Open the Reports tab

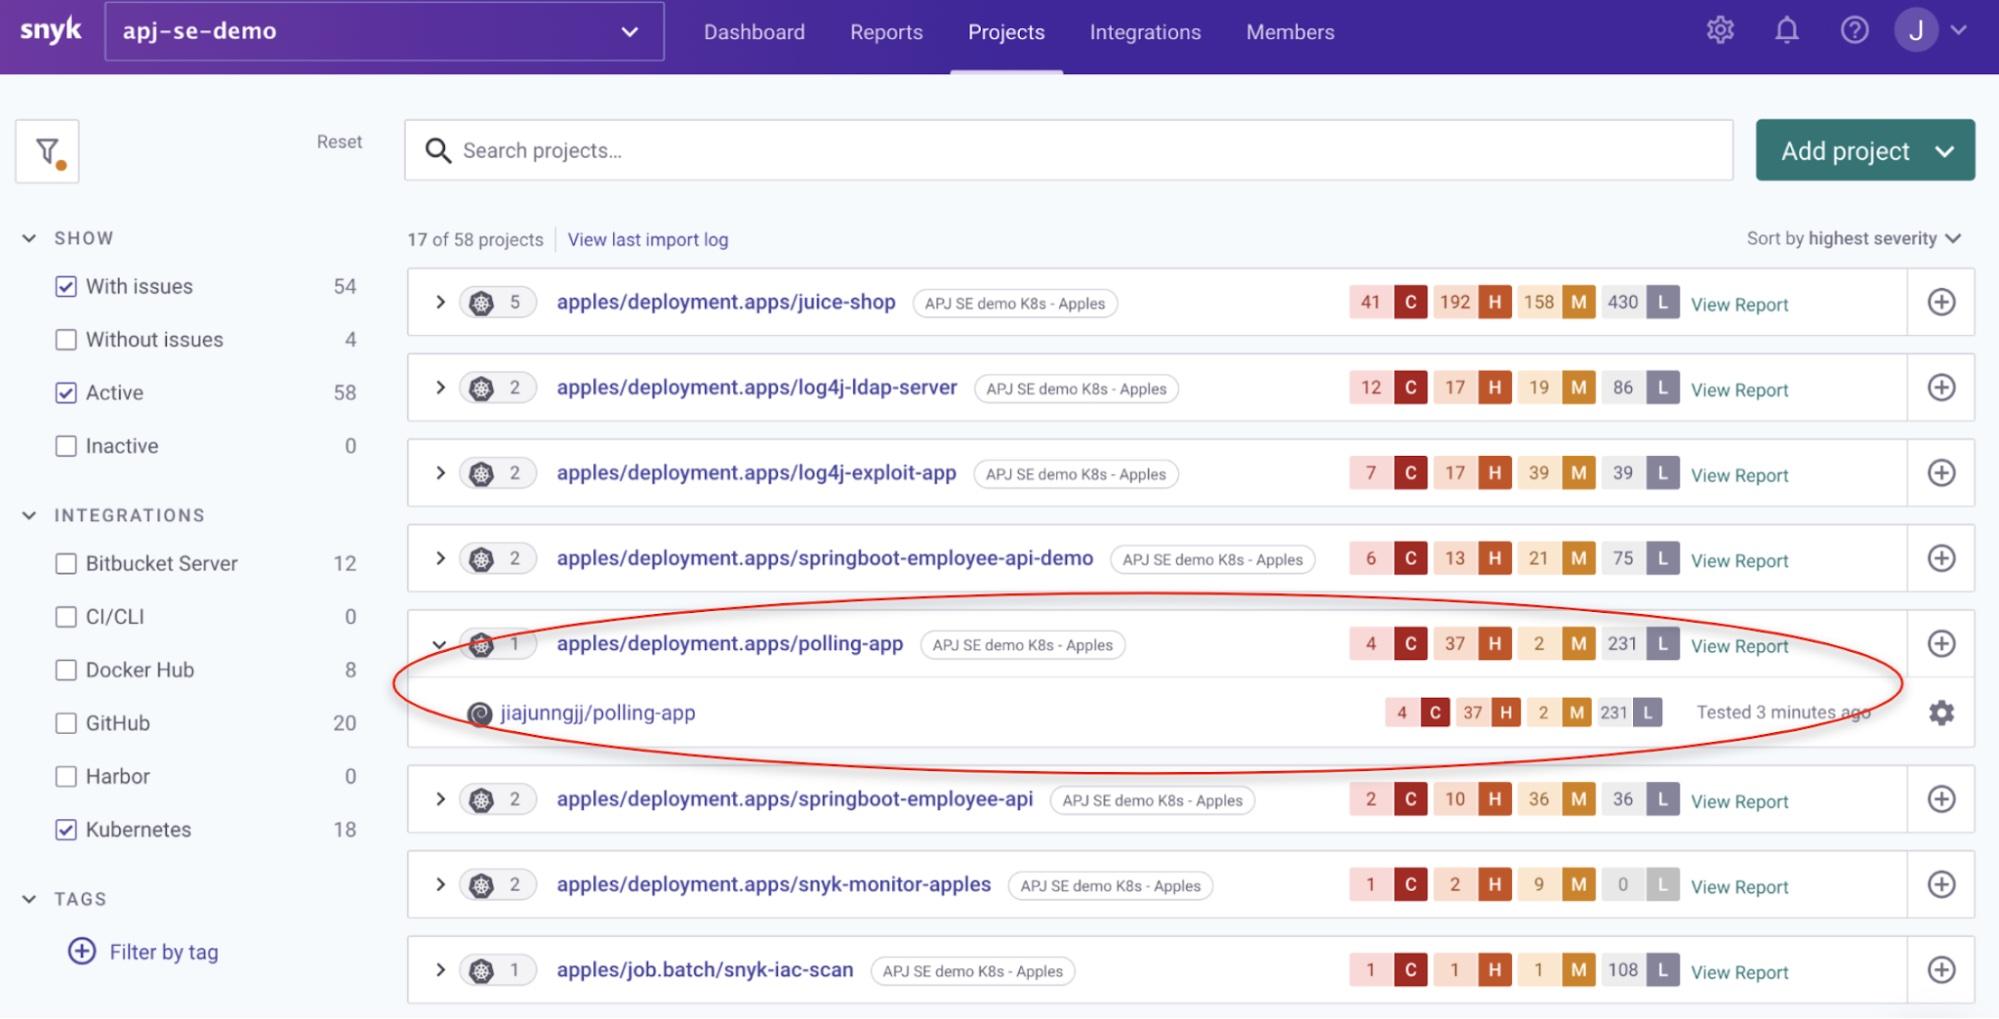pos(886,32)
